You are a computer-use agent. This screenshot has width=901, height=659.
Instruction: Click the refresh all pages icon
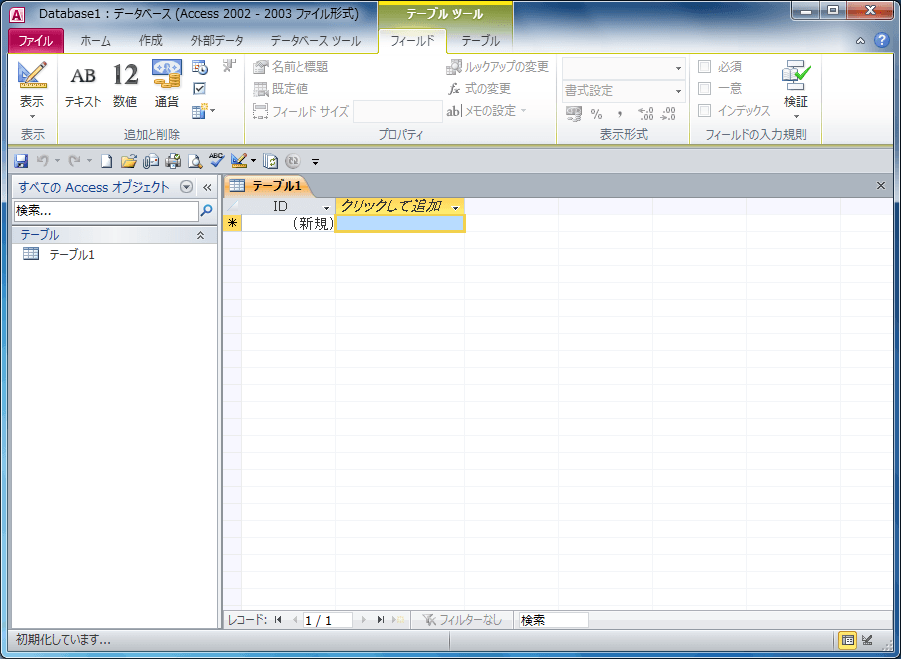click(x=271, y=161)
